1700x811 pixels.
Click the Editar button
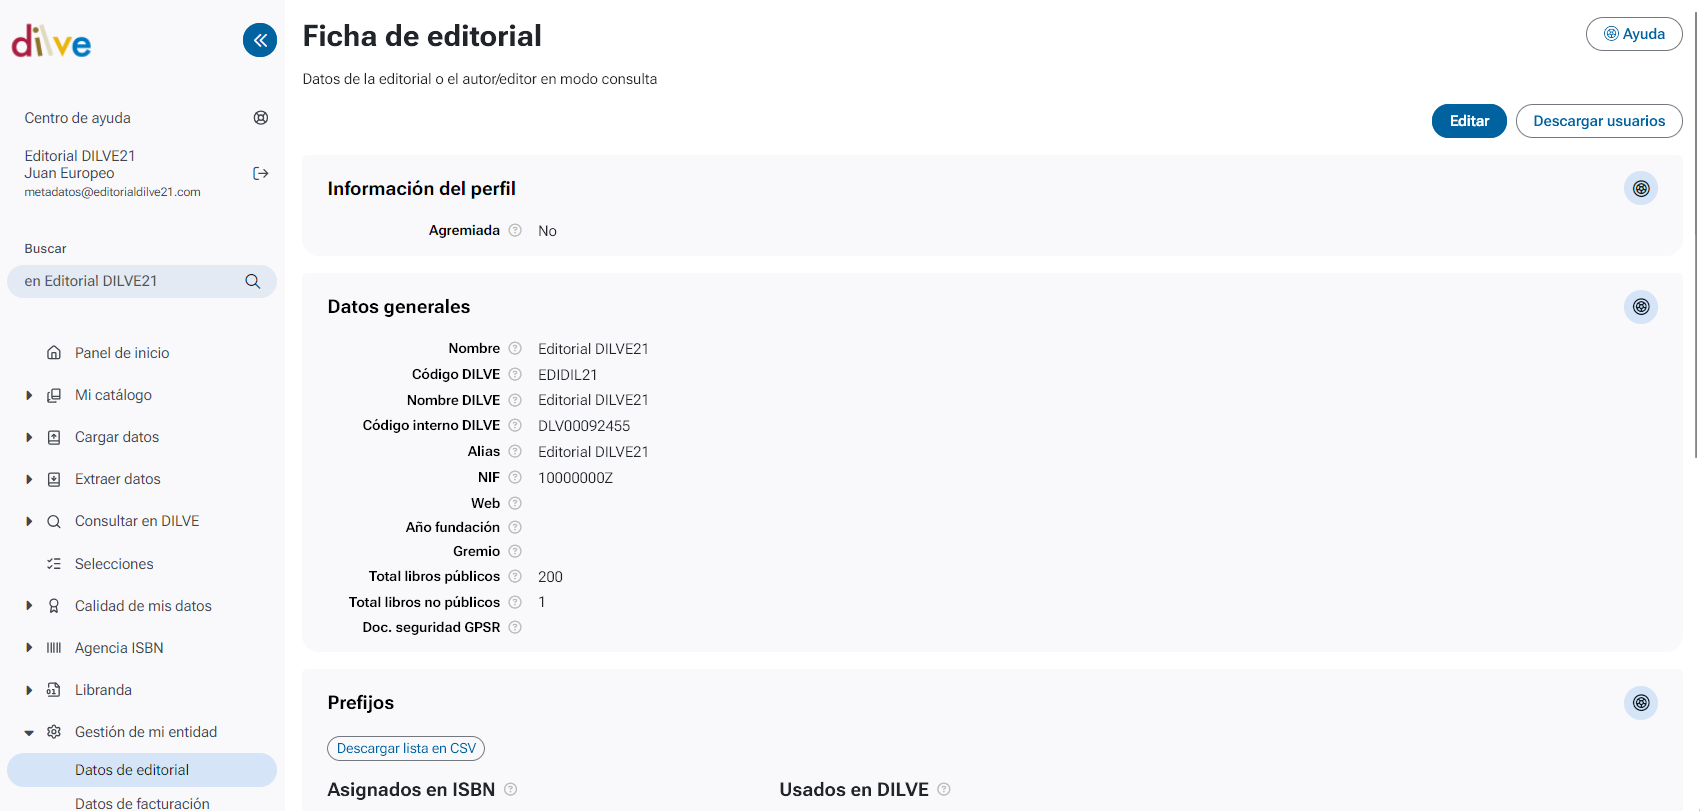tap(1469, 121)
